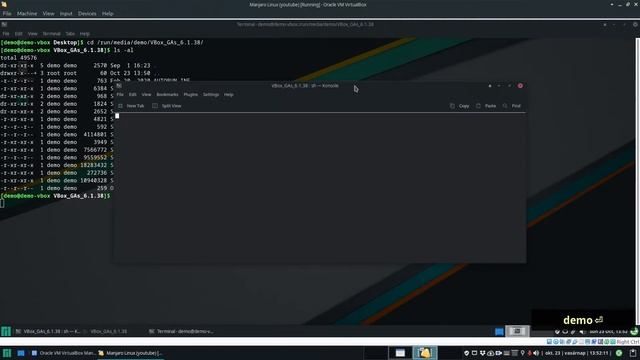Open VirtualBox Input menu
This screenshot has height=360, width=640.
(x=66, y=13)
